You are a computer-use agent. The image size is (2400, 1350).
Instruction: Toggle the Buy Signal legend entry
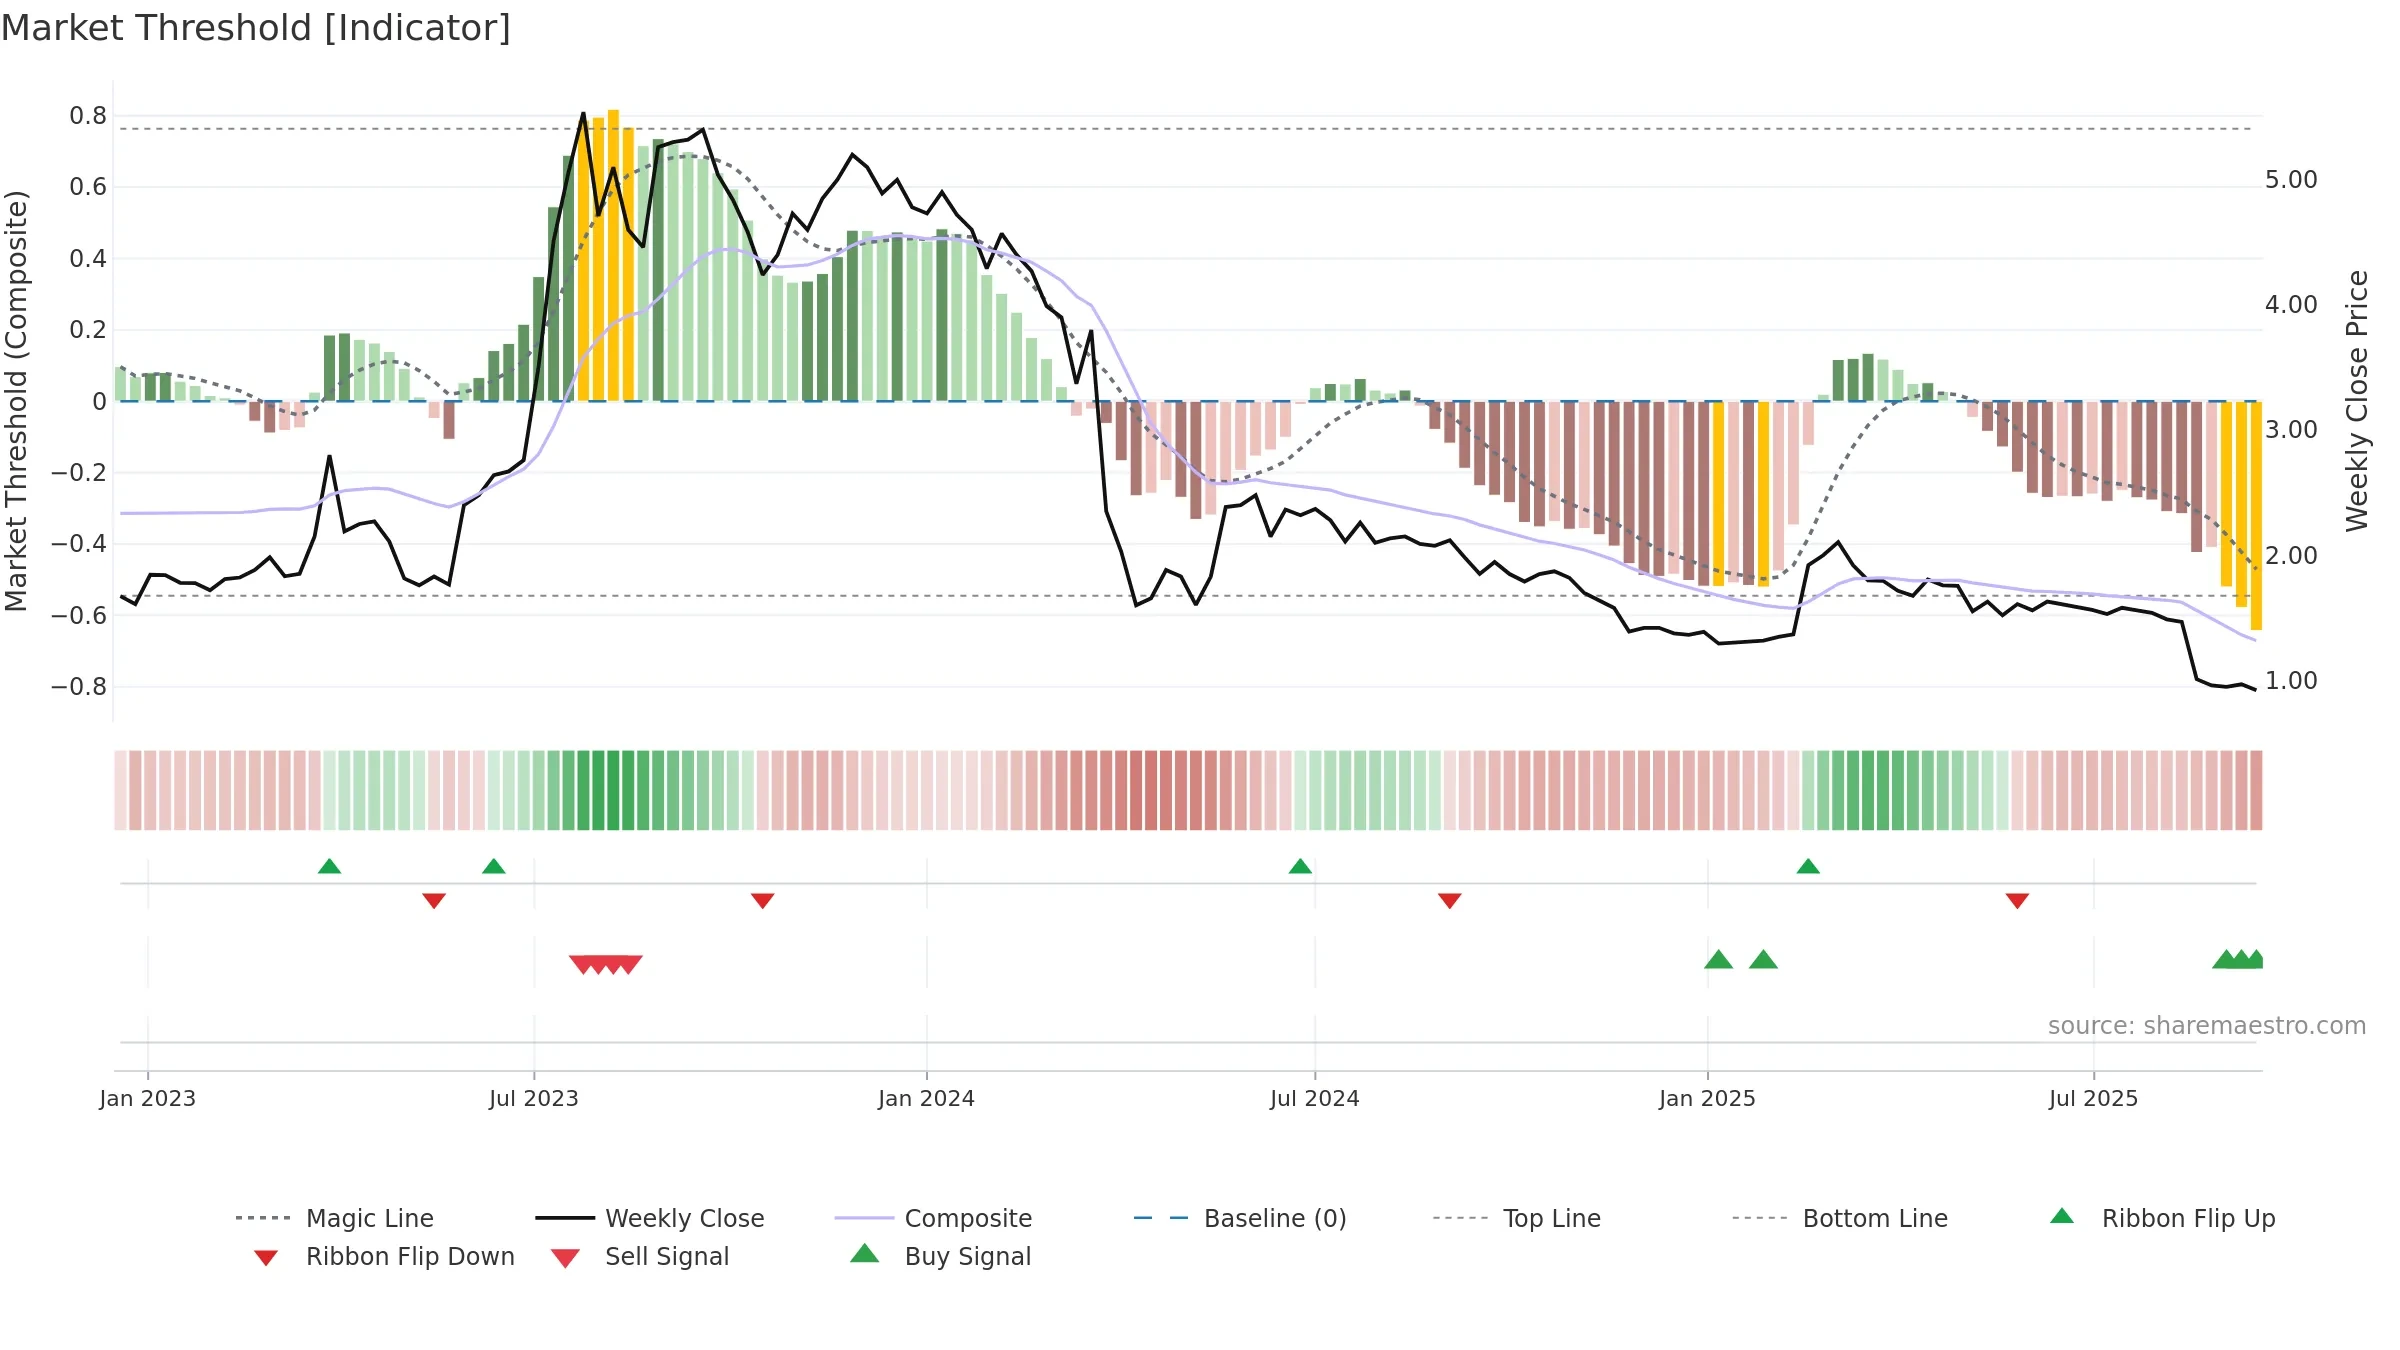pos(940,1256)
